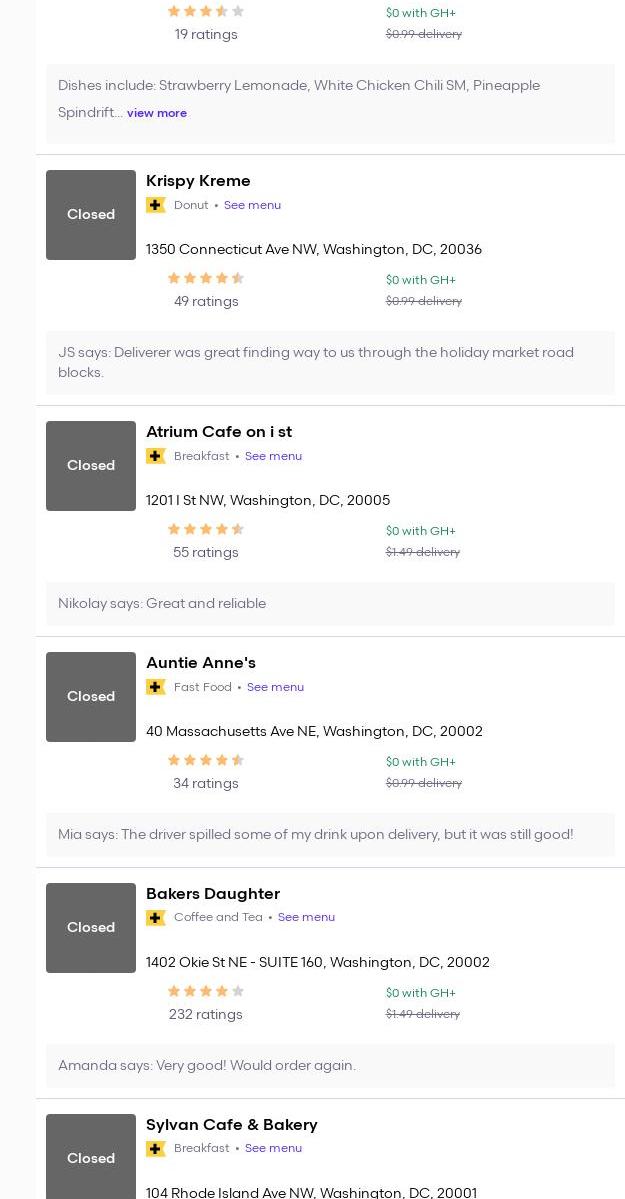The height and width of the screenshot is (1199, 625).
Task: Expand dishes list with view more
Action: [x=157, y=113]
